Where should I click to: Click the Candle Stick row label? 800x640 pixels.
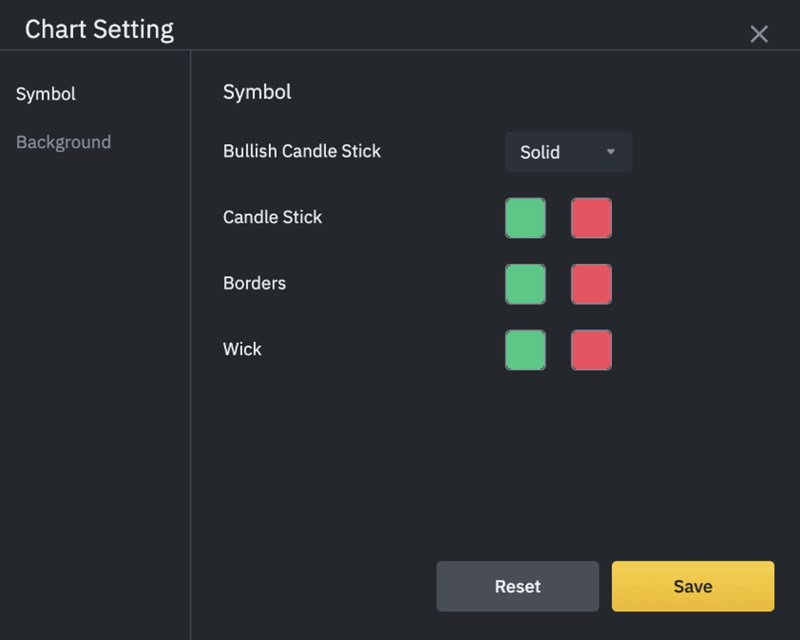(272, 217)
